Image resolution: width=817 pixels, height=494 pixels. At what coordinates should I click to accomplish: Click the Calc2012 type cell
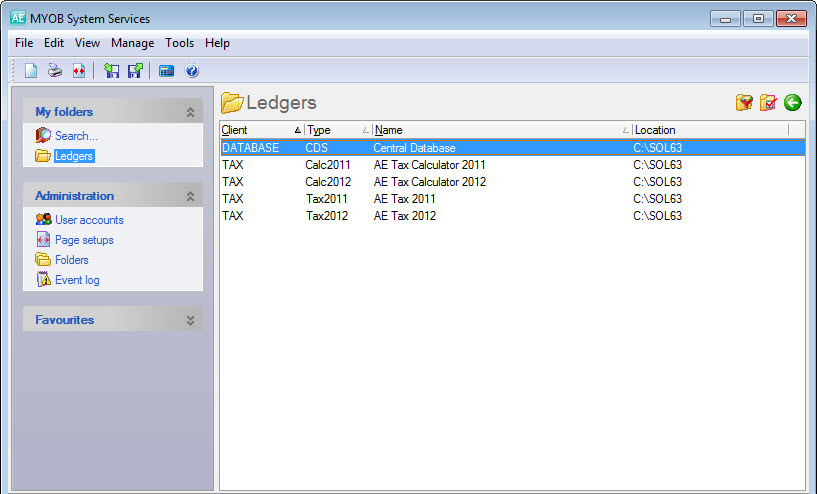pyautogui.click(x=328, y=182)
